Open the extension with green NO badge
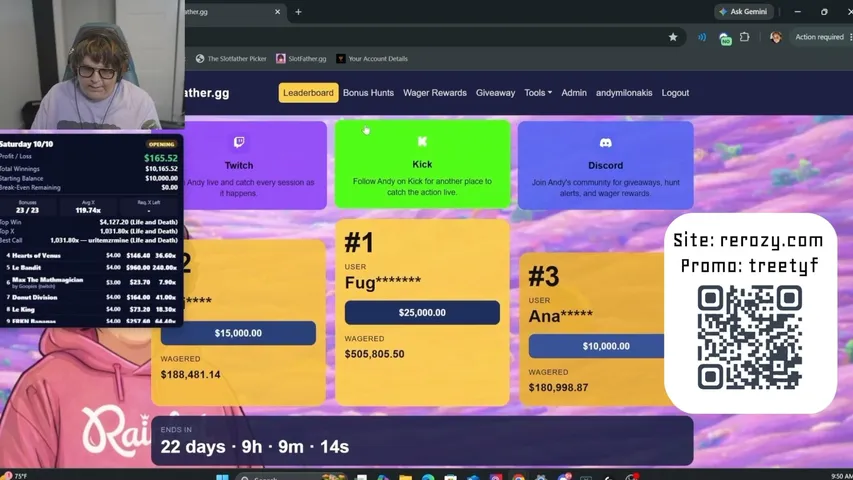Image resolution: width=853 pixels, height=480 pixels. [725, 38]
